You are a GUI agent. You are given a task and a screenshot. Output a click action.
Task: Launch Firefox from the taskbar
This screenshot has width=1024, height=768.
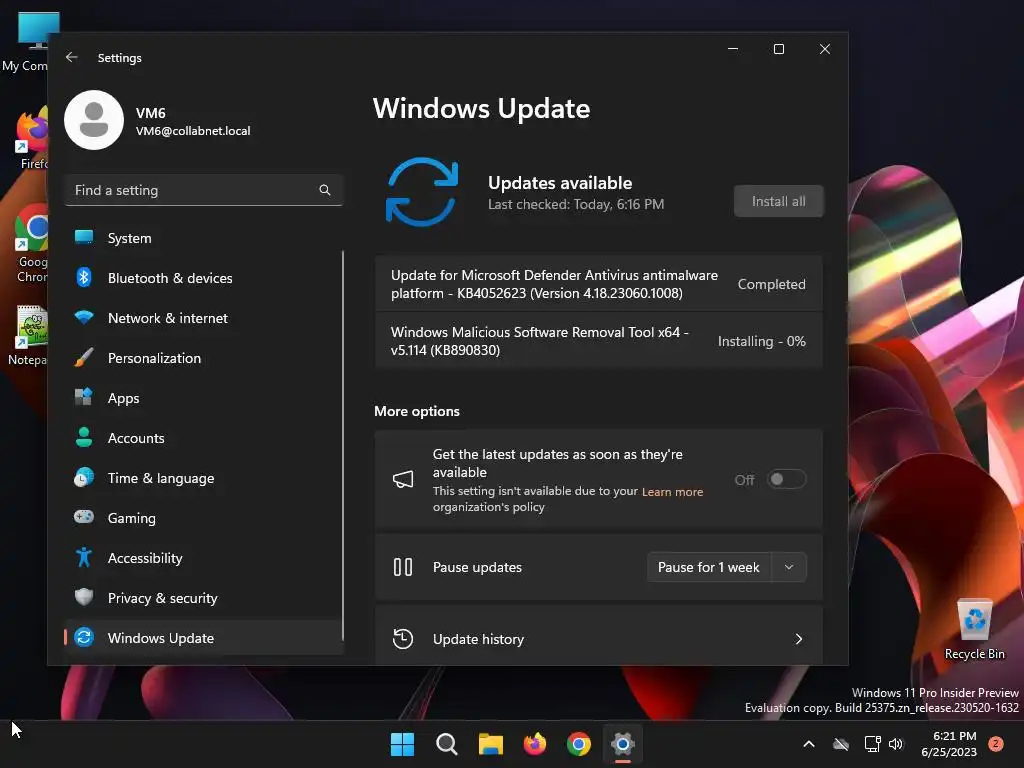(535, 744)
